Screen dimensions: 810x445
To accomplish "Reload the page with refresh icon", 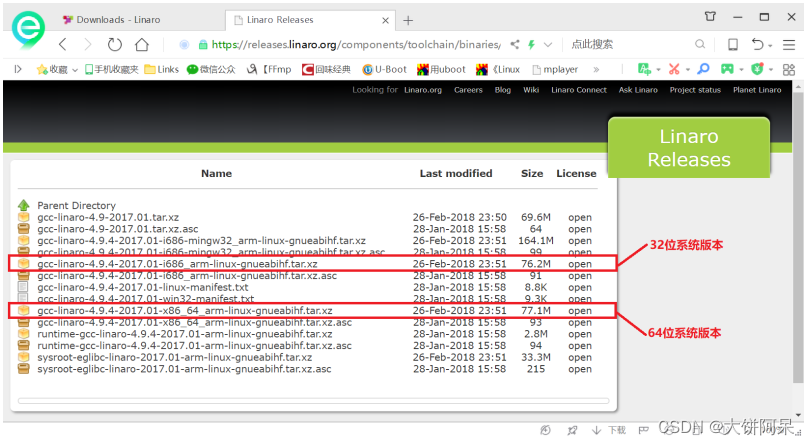I will (x=114, y=44).
